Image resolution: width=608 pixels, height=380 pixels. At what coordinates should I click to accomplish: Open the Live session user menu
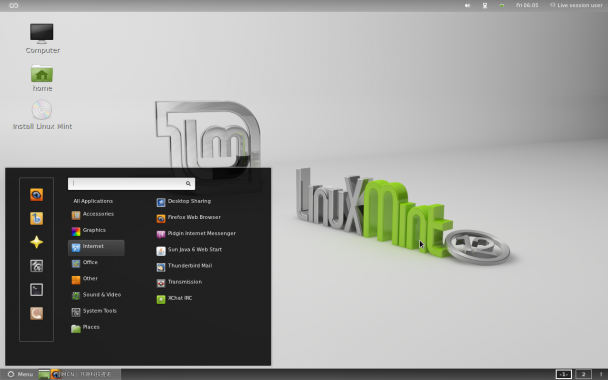pos(576,5)
